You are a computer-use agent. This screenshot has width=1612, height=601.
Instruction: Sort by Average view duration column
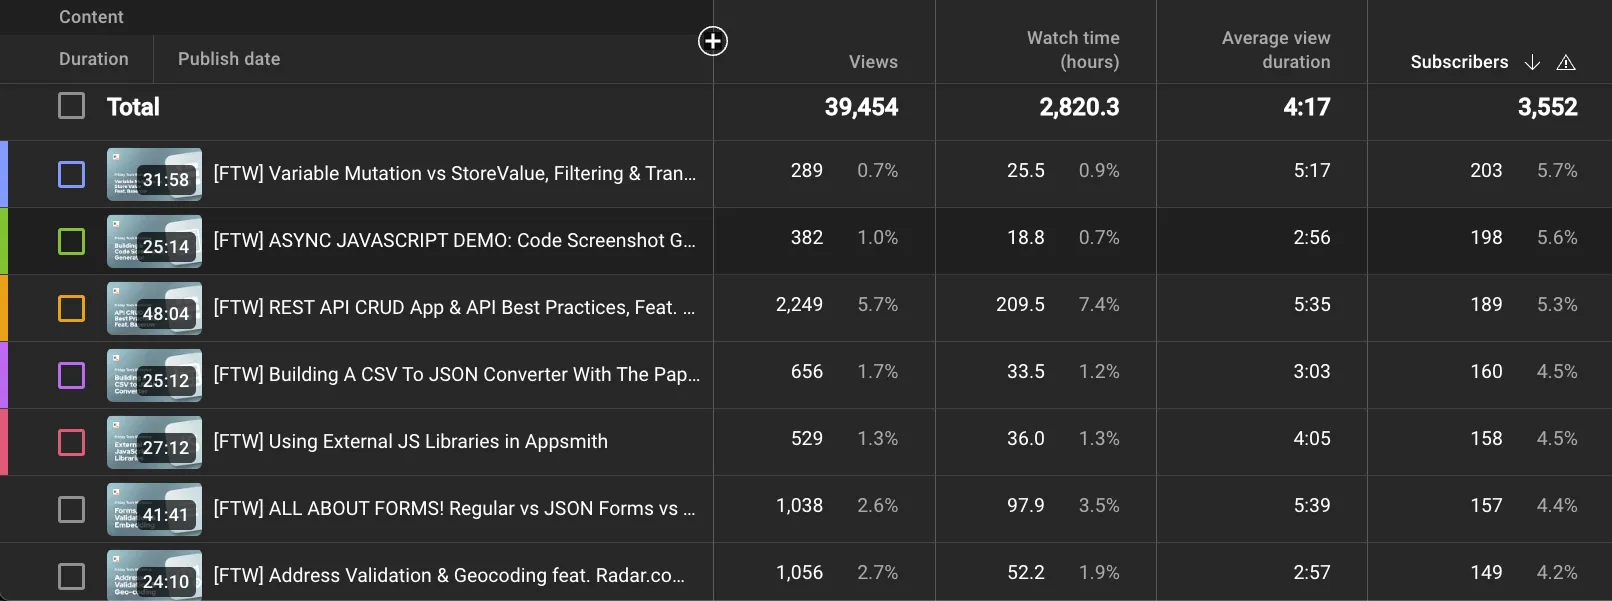1276,50
